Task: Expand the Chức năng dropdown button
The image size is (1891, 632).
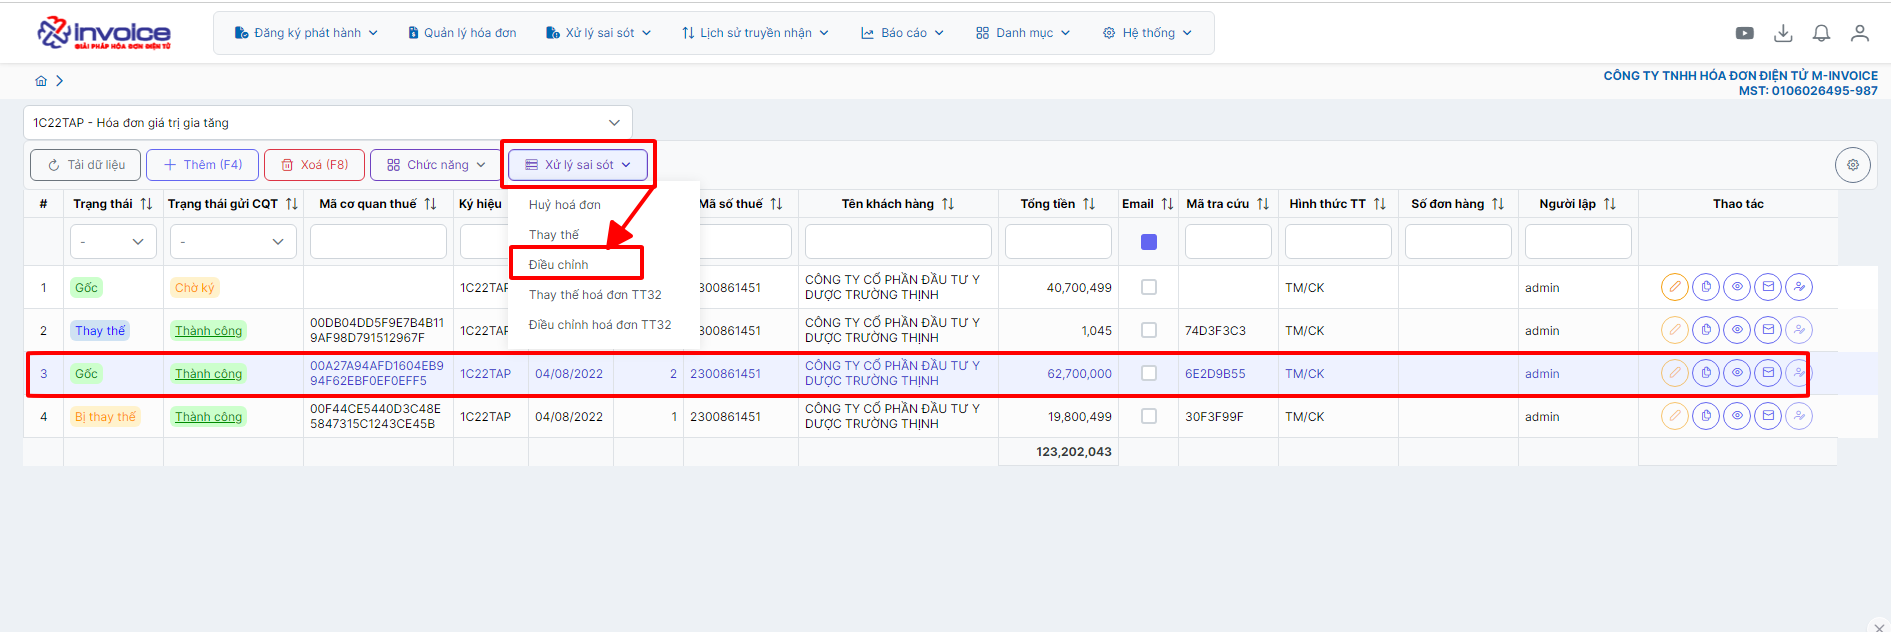Action: [x=436, y=165]
